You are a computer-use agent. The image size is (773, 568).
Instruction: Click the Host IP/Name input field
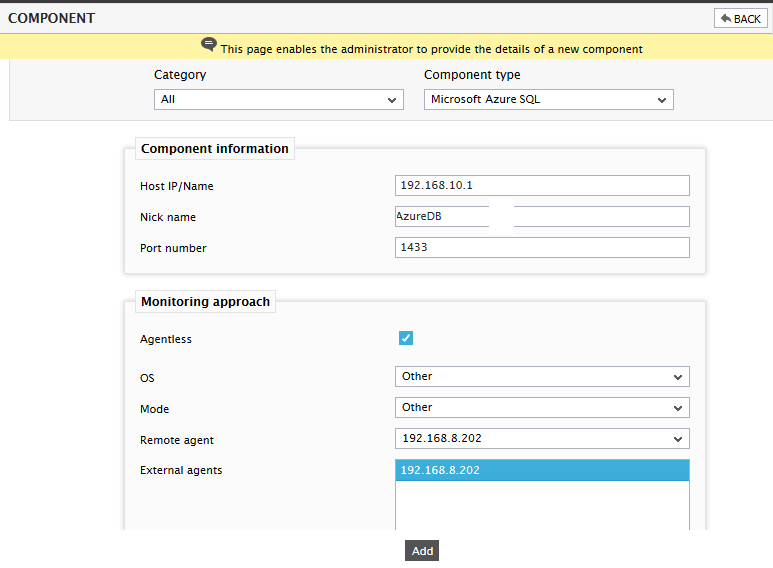pos(542,185)
